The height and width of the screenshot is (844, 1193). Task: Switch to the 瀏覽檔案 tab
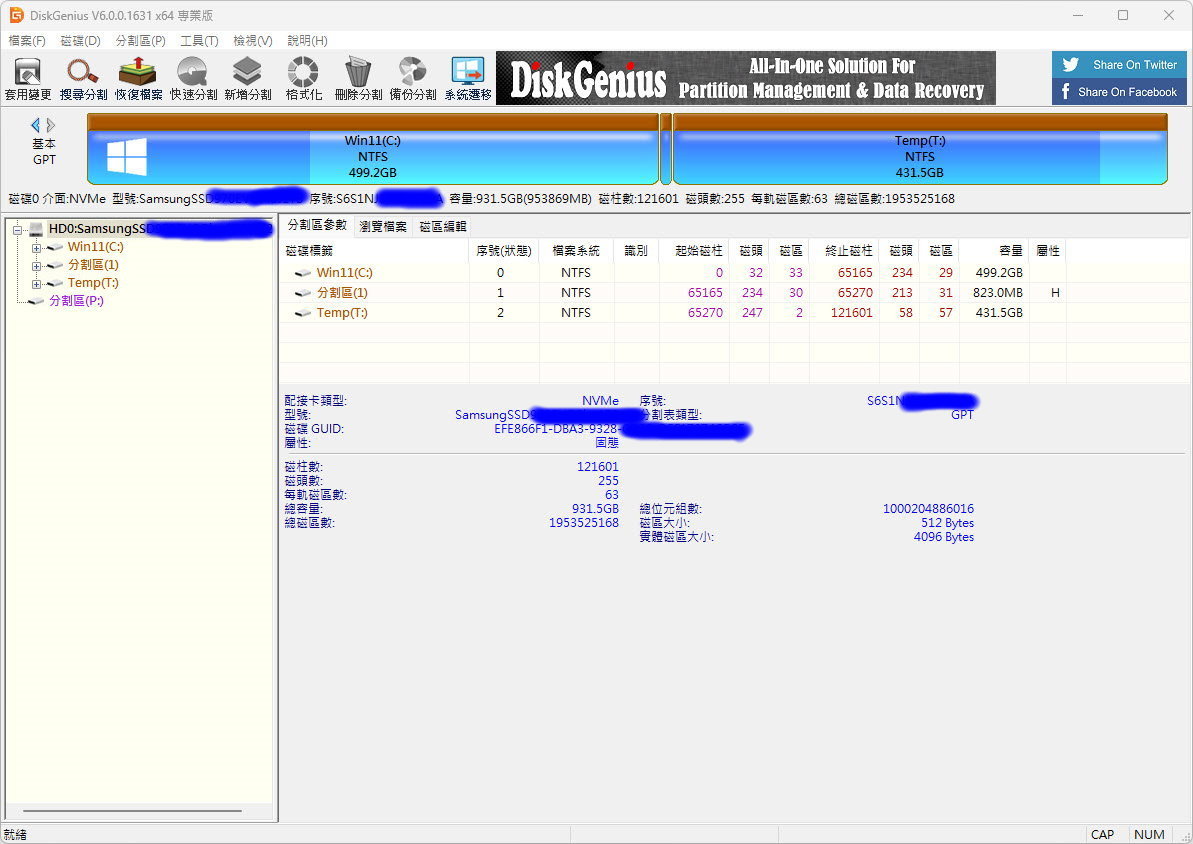[383, 226]
